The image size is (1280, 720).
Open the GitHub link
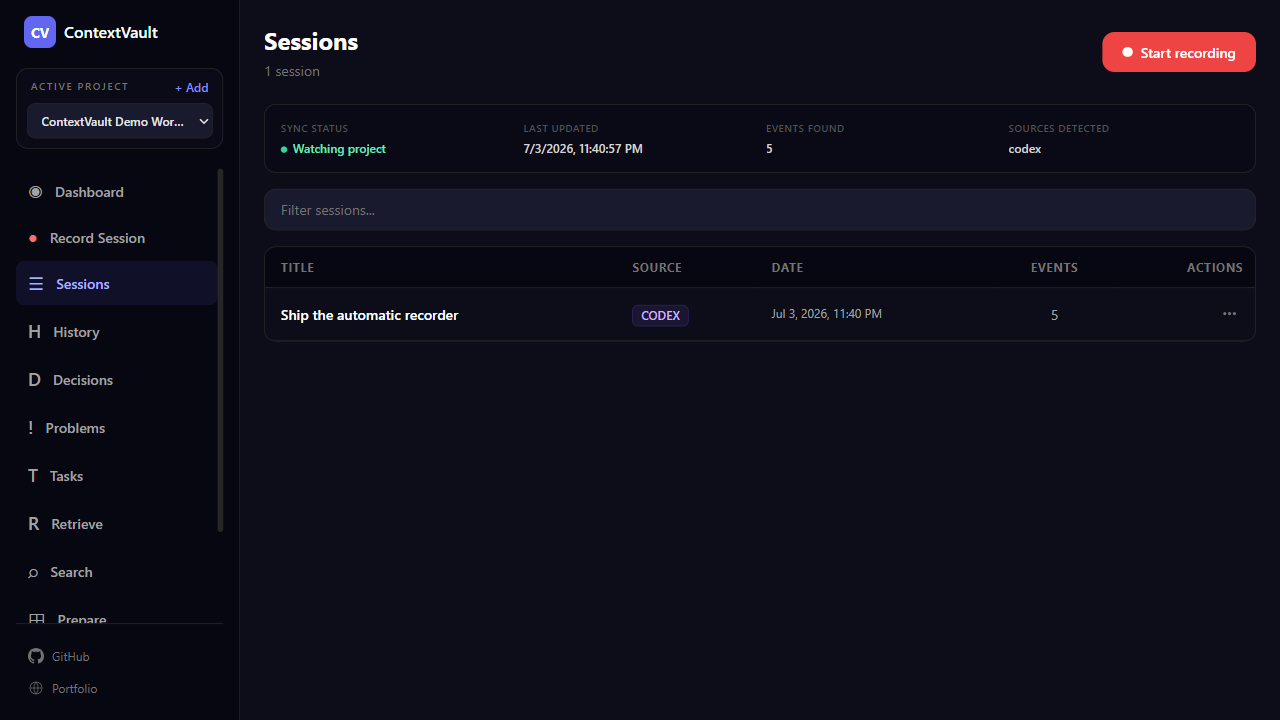coord(59,656)
